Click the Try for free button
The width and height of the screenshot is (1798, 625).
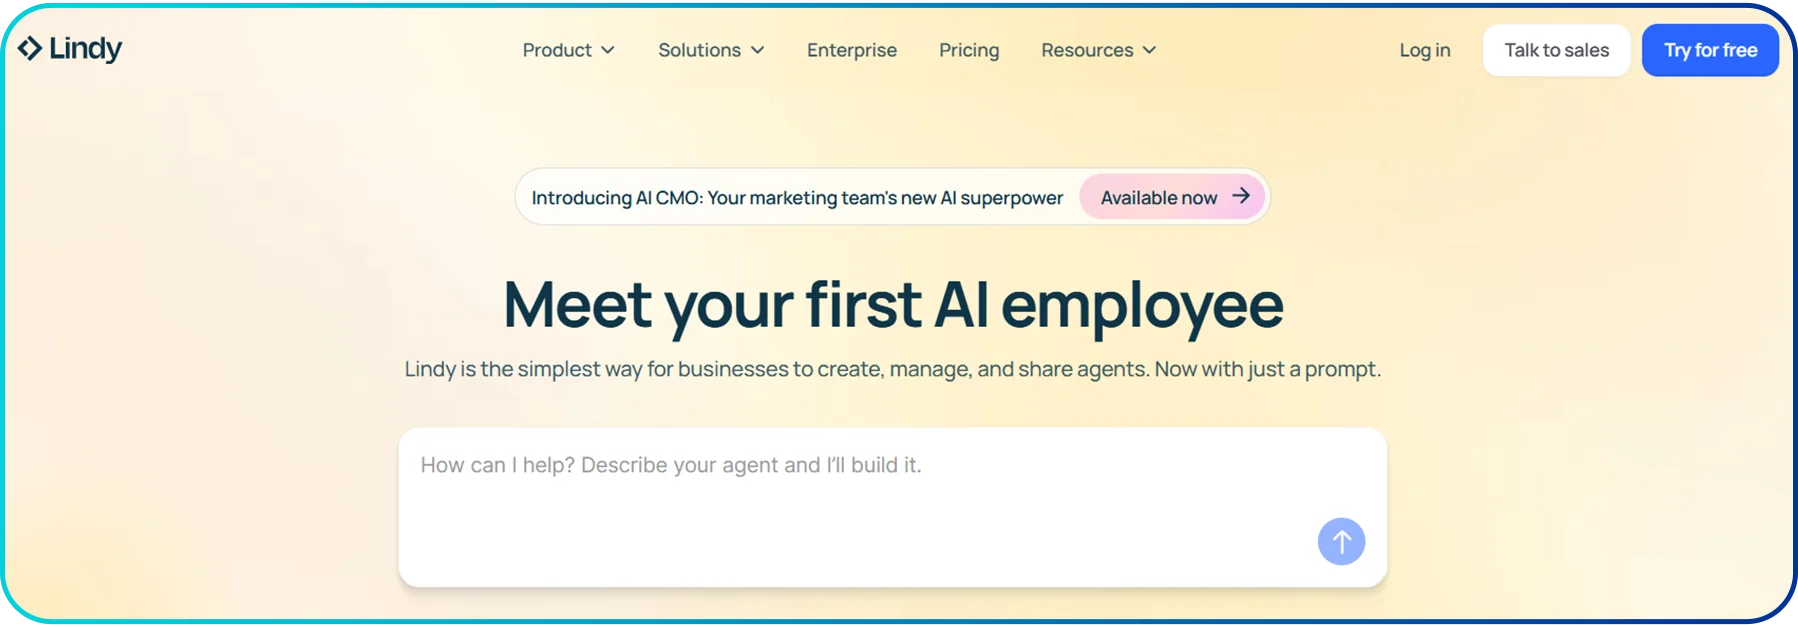[1710, 50]
